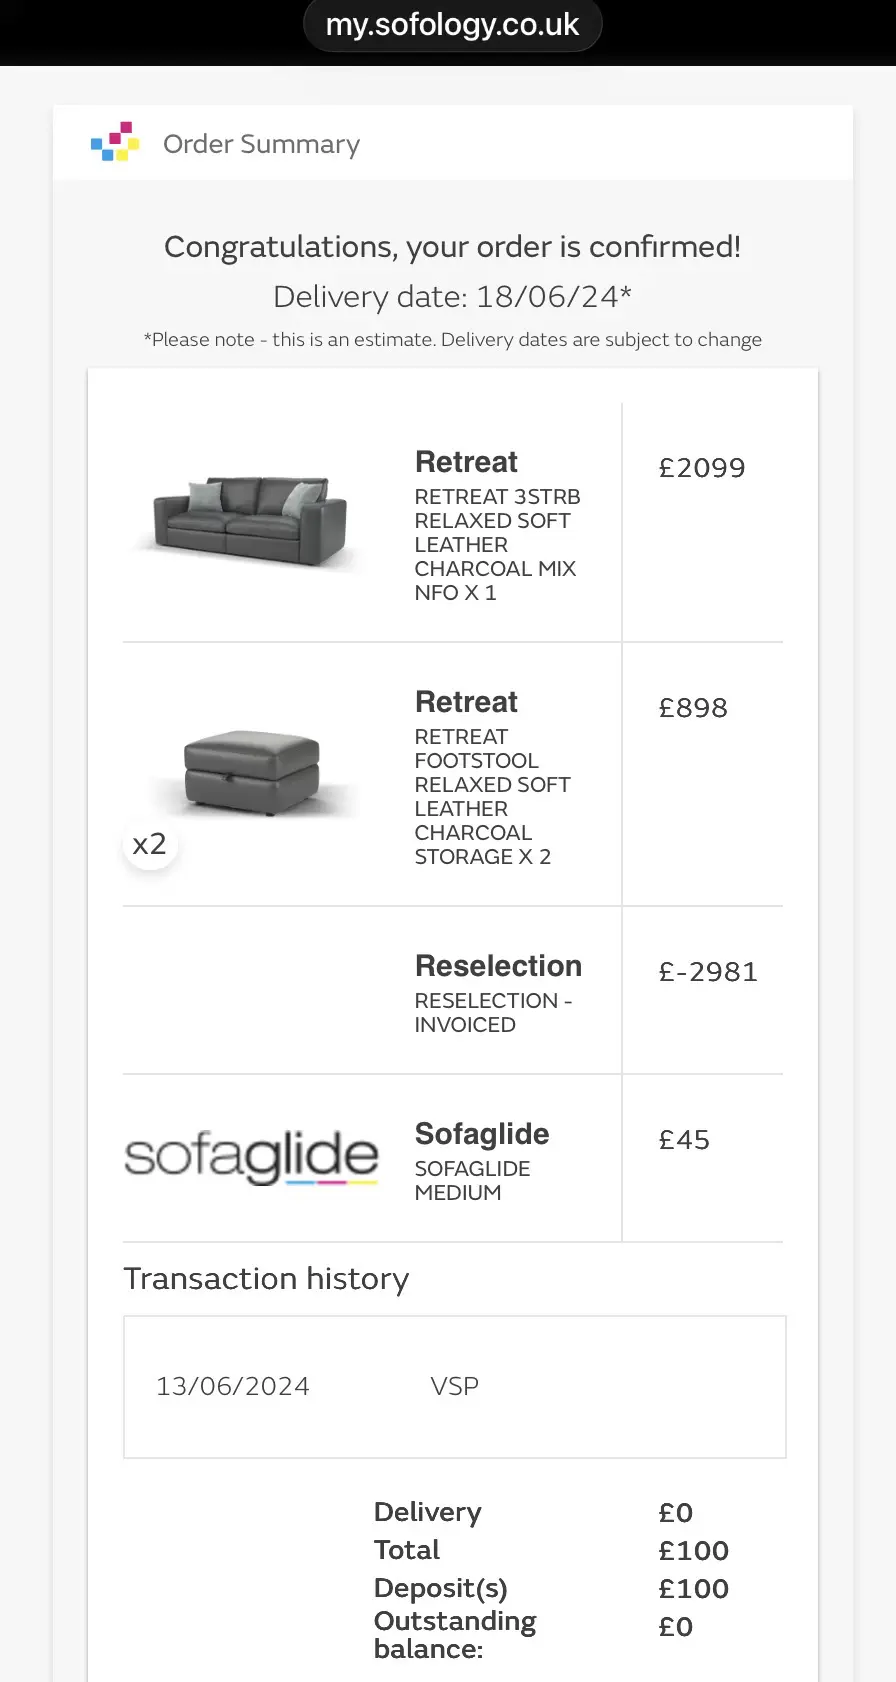Tap the Deposit(s) £100 amount
896x1682 pixels.
click(694, 1588)
